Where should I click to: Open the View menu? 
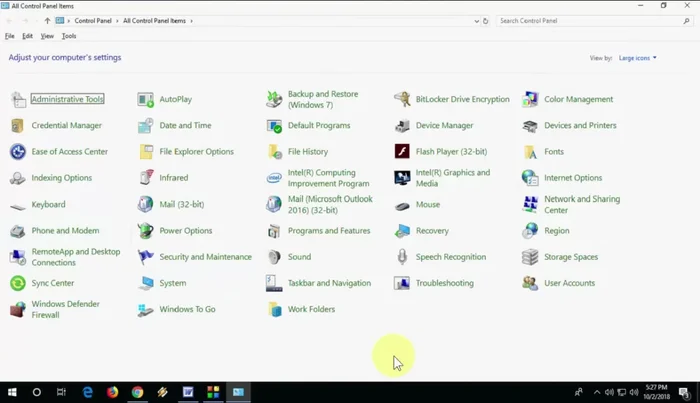(47, 36)
